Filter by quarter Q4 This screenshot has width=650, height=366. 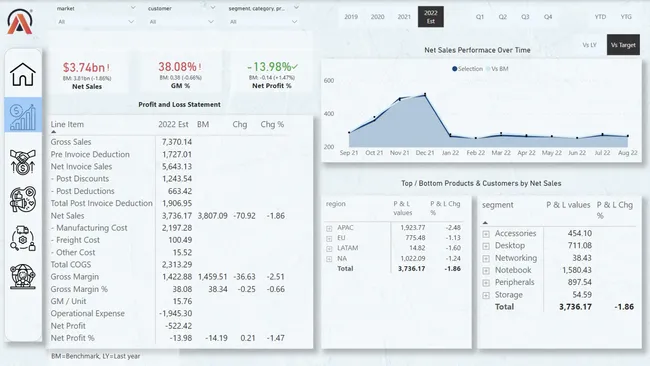548,17
